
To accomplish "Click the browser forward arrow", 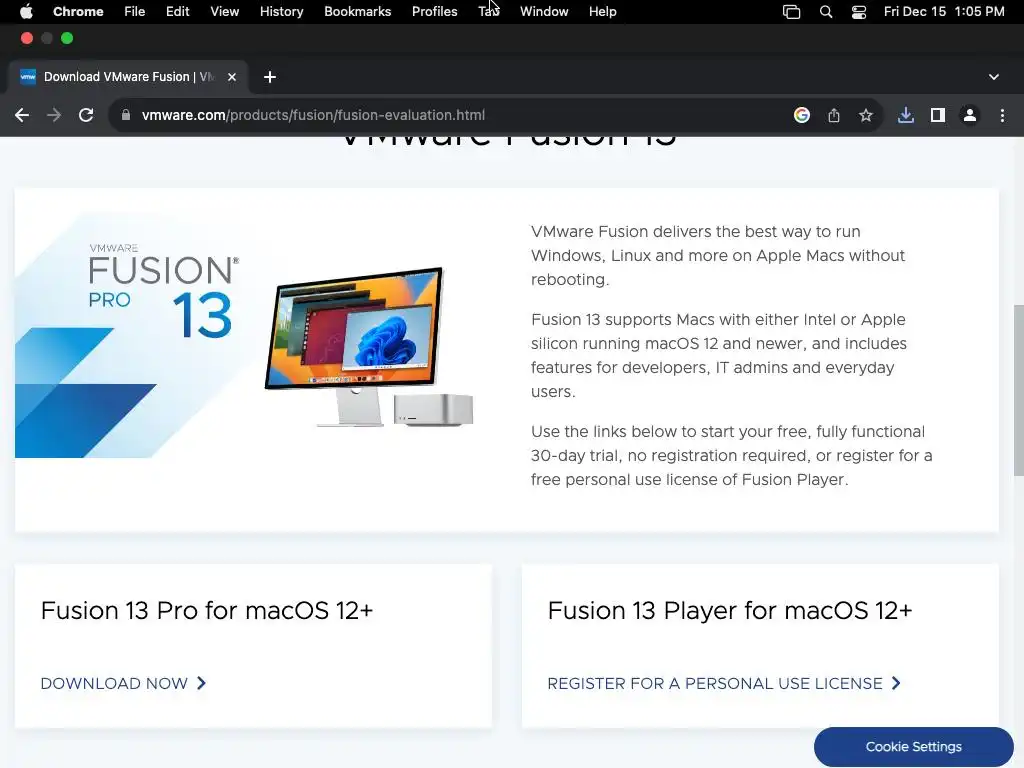I will (x=54, y=116).
